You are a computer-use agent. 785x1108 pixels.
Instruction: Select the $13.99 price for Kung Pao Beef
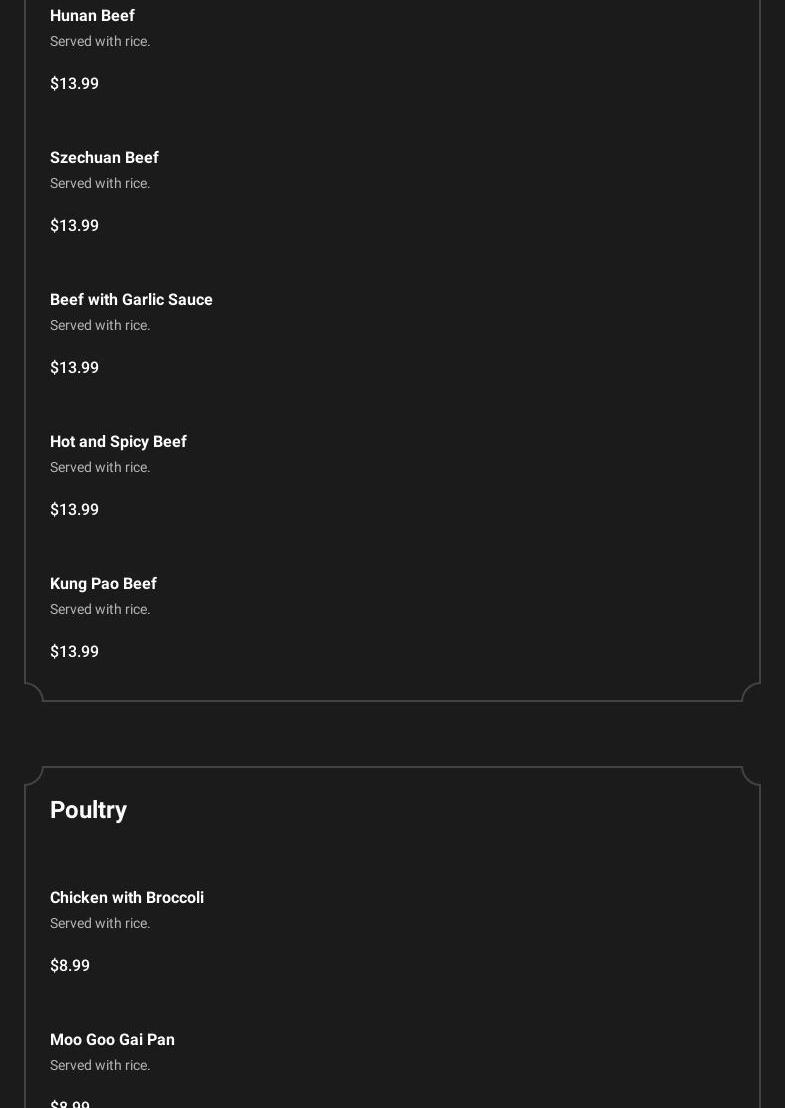tap(74, 652)
